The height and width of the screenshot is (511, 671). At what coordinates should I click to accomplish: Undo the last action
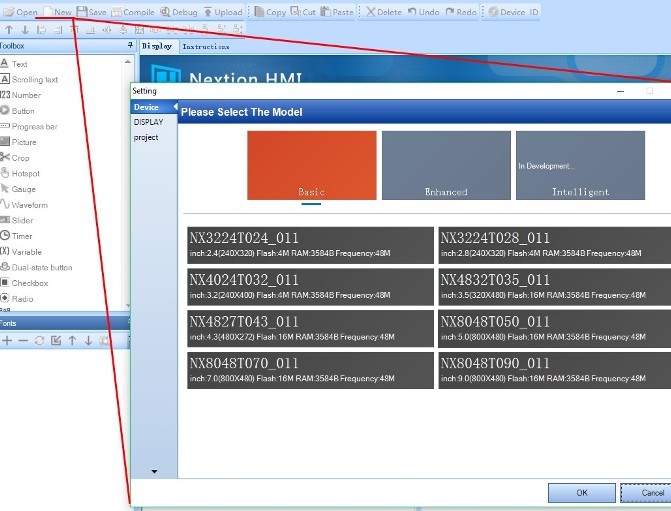(x=423, y=12)
